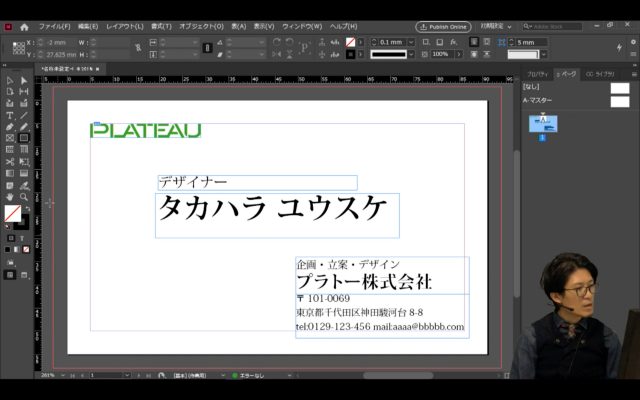
Task: Click the Publish Online button
Action: 443,27
